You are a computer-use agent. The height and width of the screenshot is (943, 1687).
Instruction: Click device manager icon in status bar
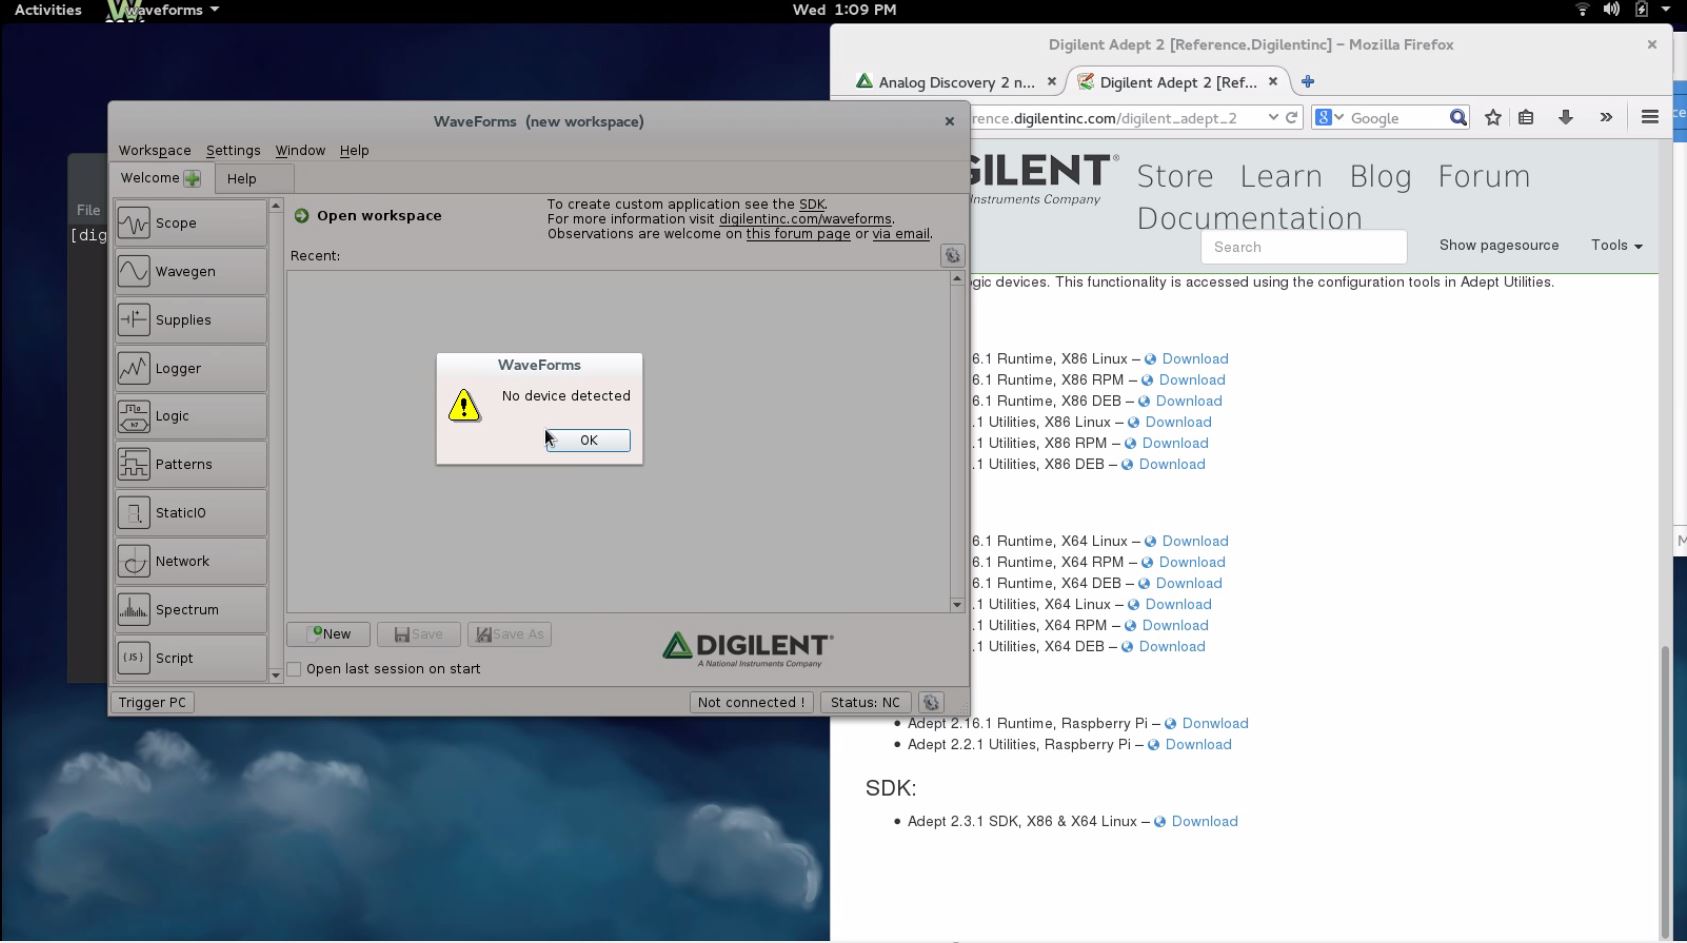coord(931,702)
